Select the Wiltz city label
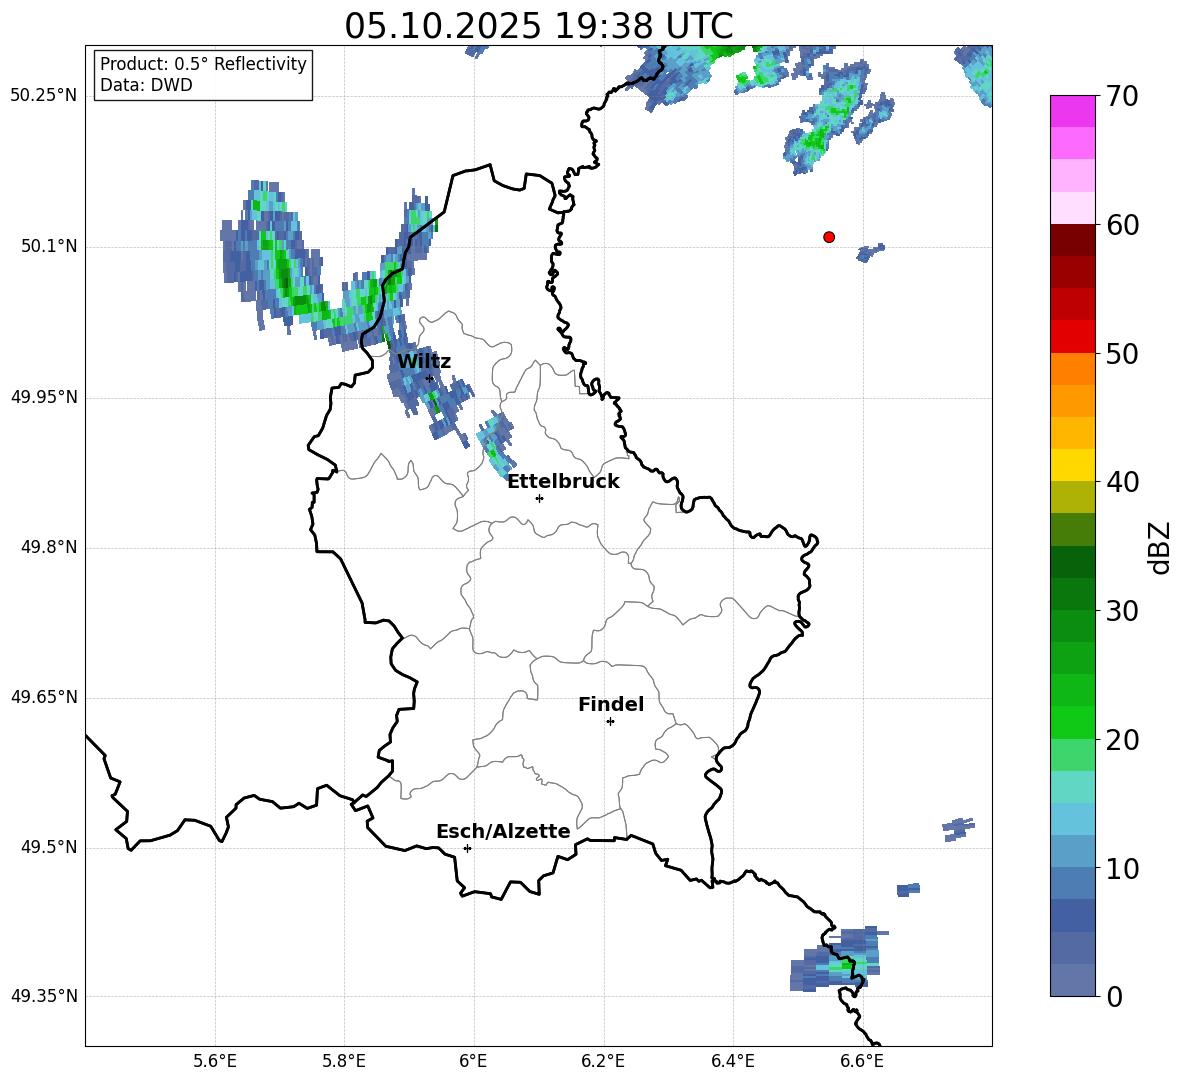Image resolution: width=1184 pixels, height=1081 pixels. coord(424,362)
